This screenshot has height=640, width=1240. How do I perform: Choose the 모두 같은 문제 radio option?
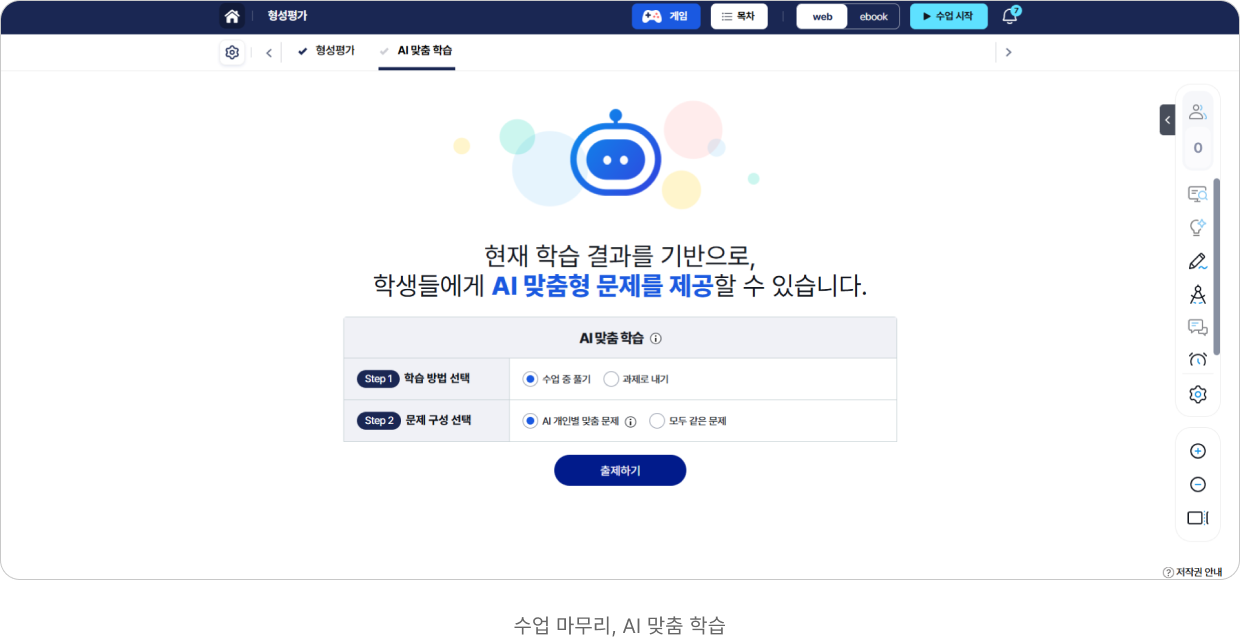(657, 421)
